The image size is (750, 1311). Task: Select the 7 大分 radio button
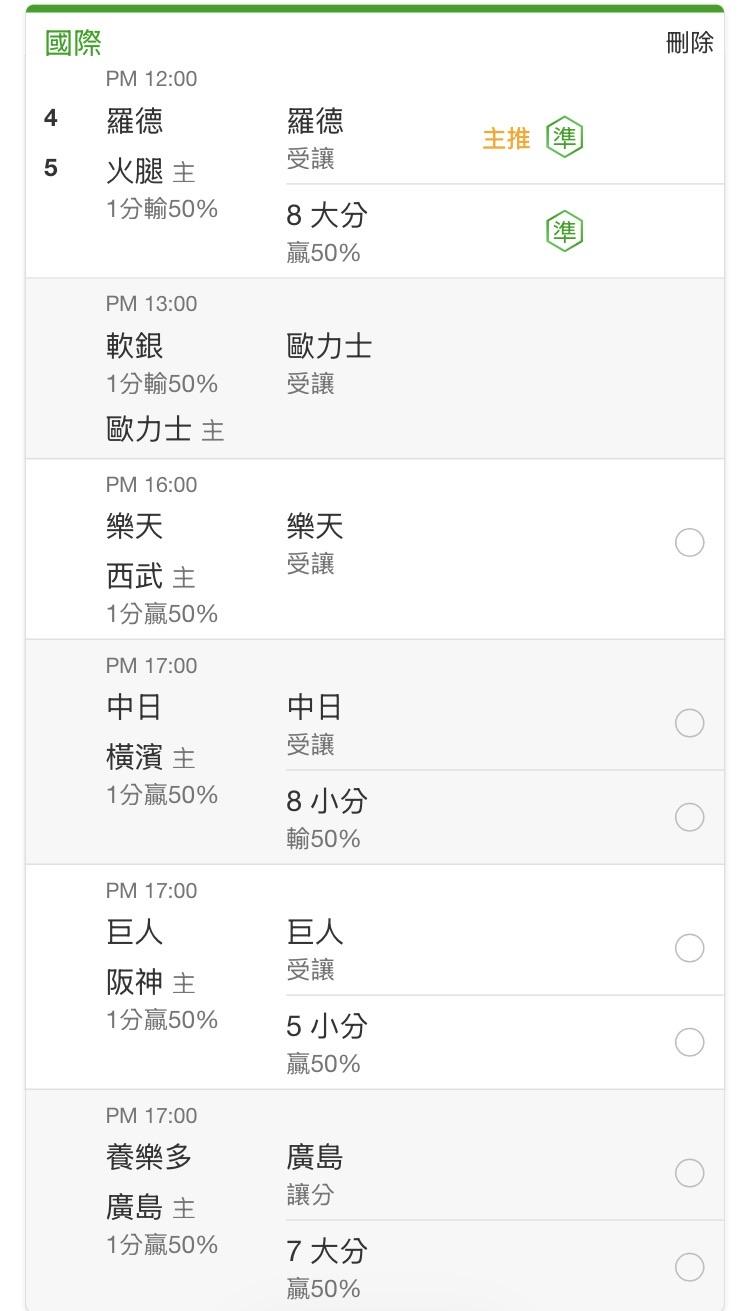pos(689,1267)
